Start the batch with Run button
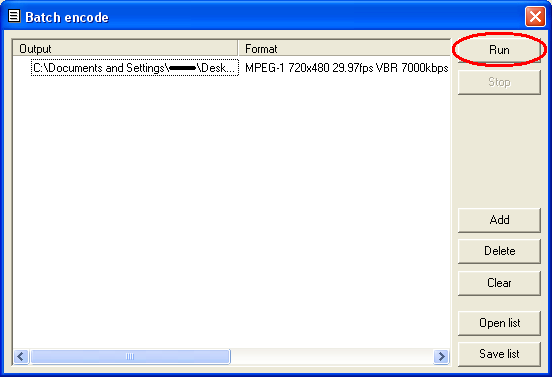 coord(499,50)
